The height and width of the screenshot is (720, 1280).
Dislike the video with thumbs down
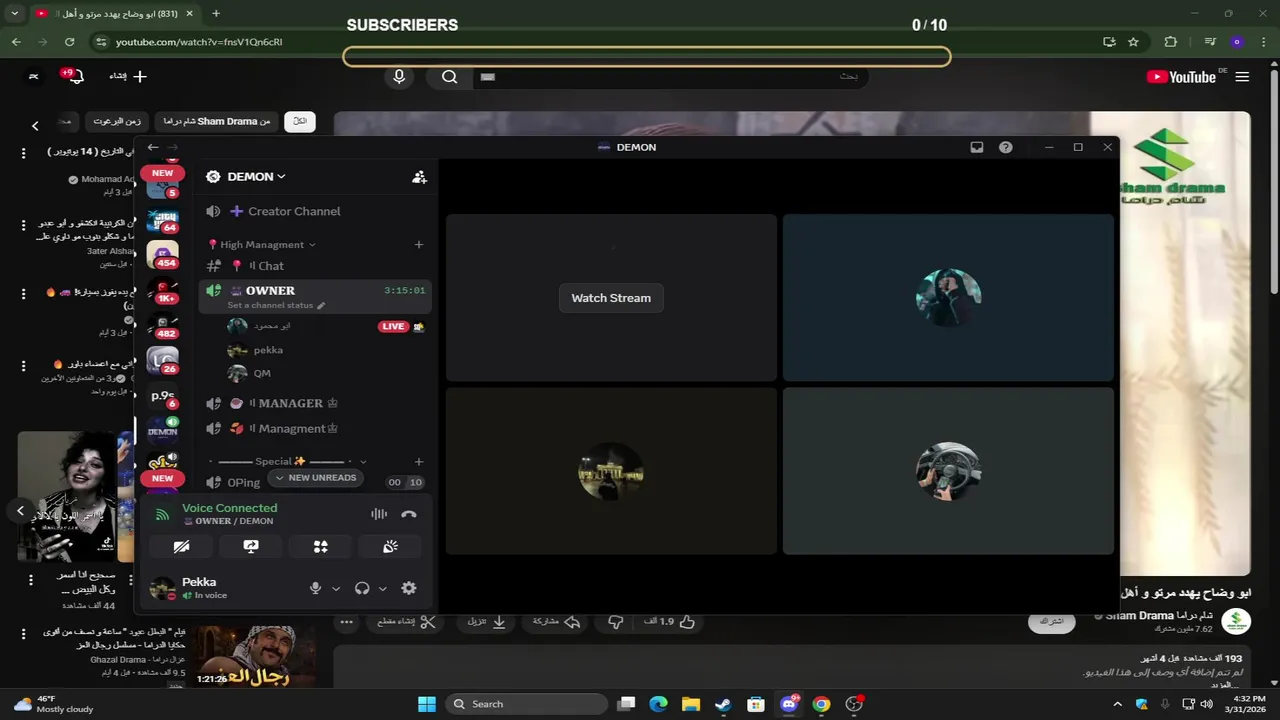(x=616, y=622)
